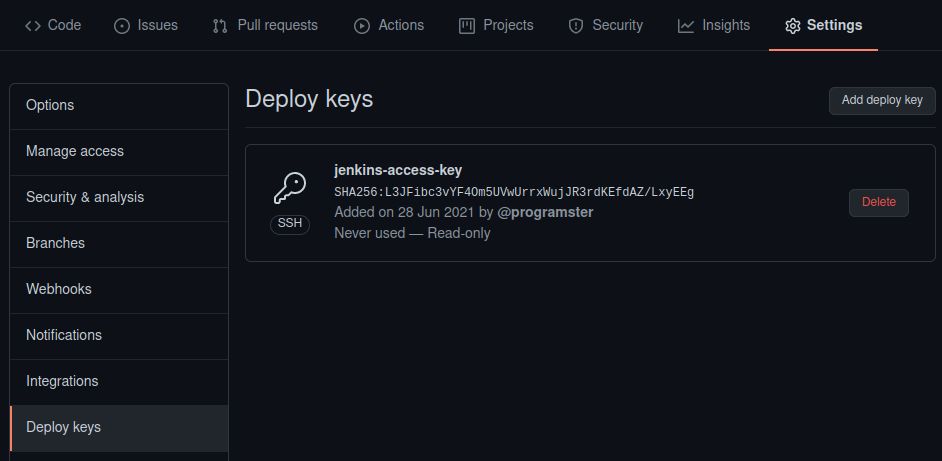
Task: Open the Webhooks settings page
Action: pyautogui.click(x=59, y=289)
